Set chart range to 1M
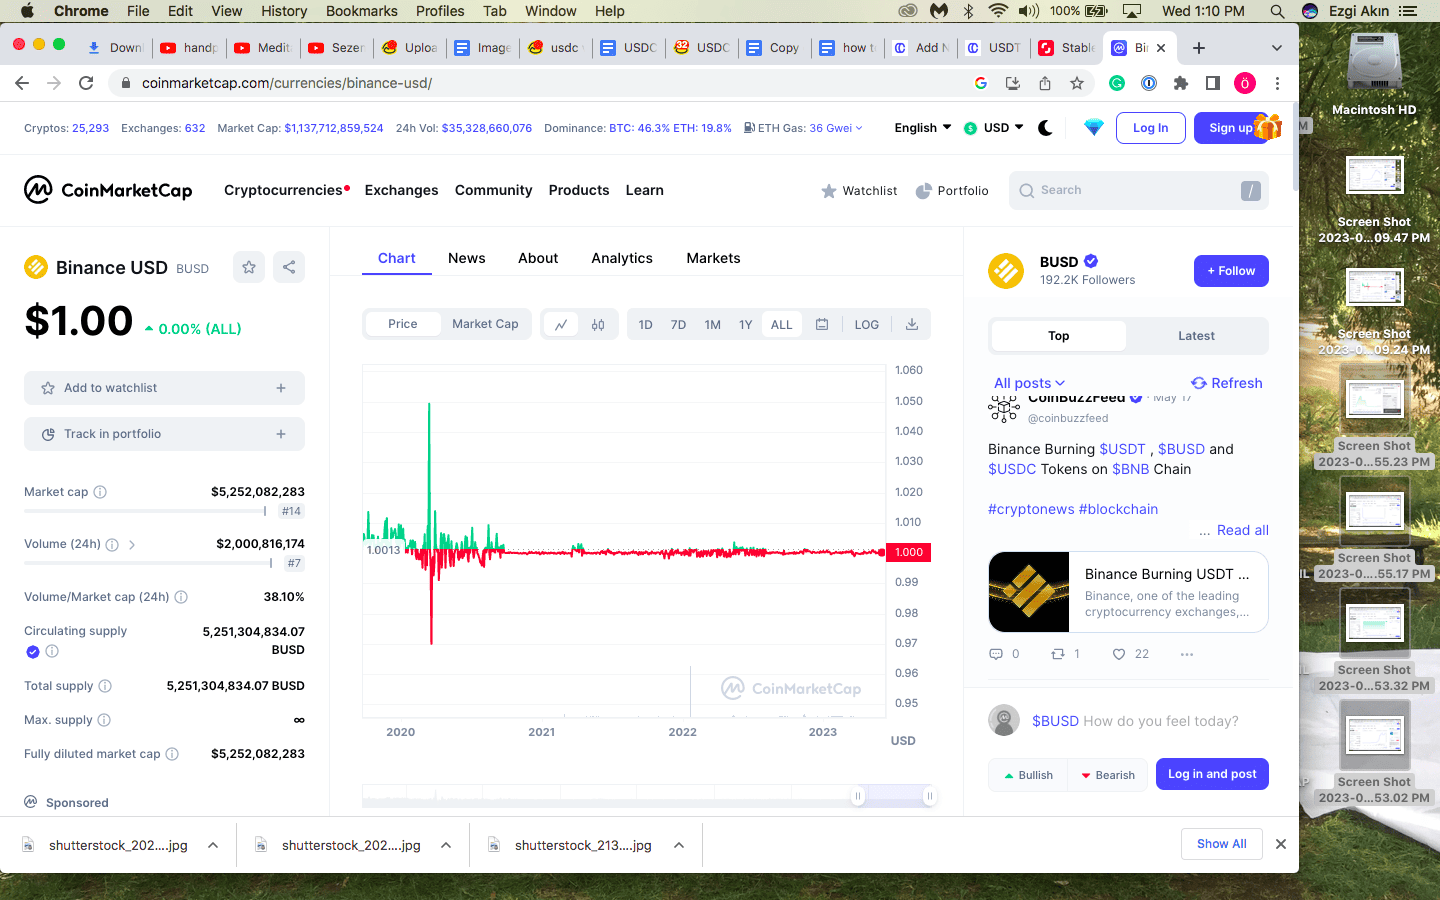 pyautogui.click(x=712, y=325)
